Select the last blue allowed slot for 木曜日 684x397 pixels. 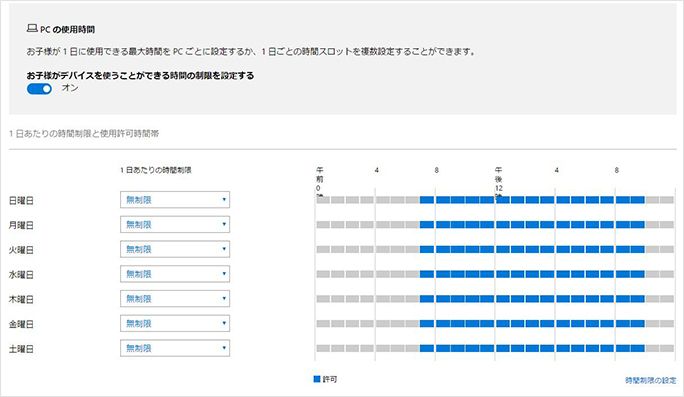(x=637, y=299)
